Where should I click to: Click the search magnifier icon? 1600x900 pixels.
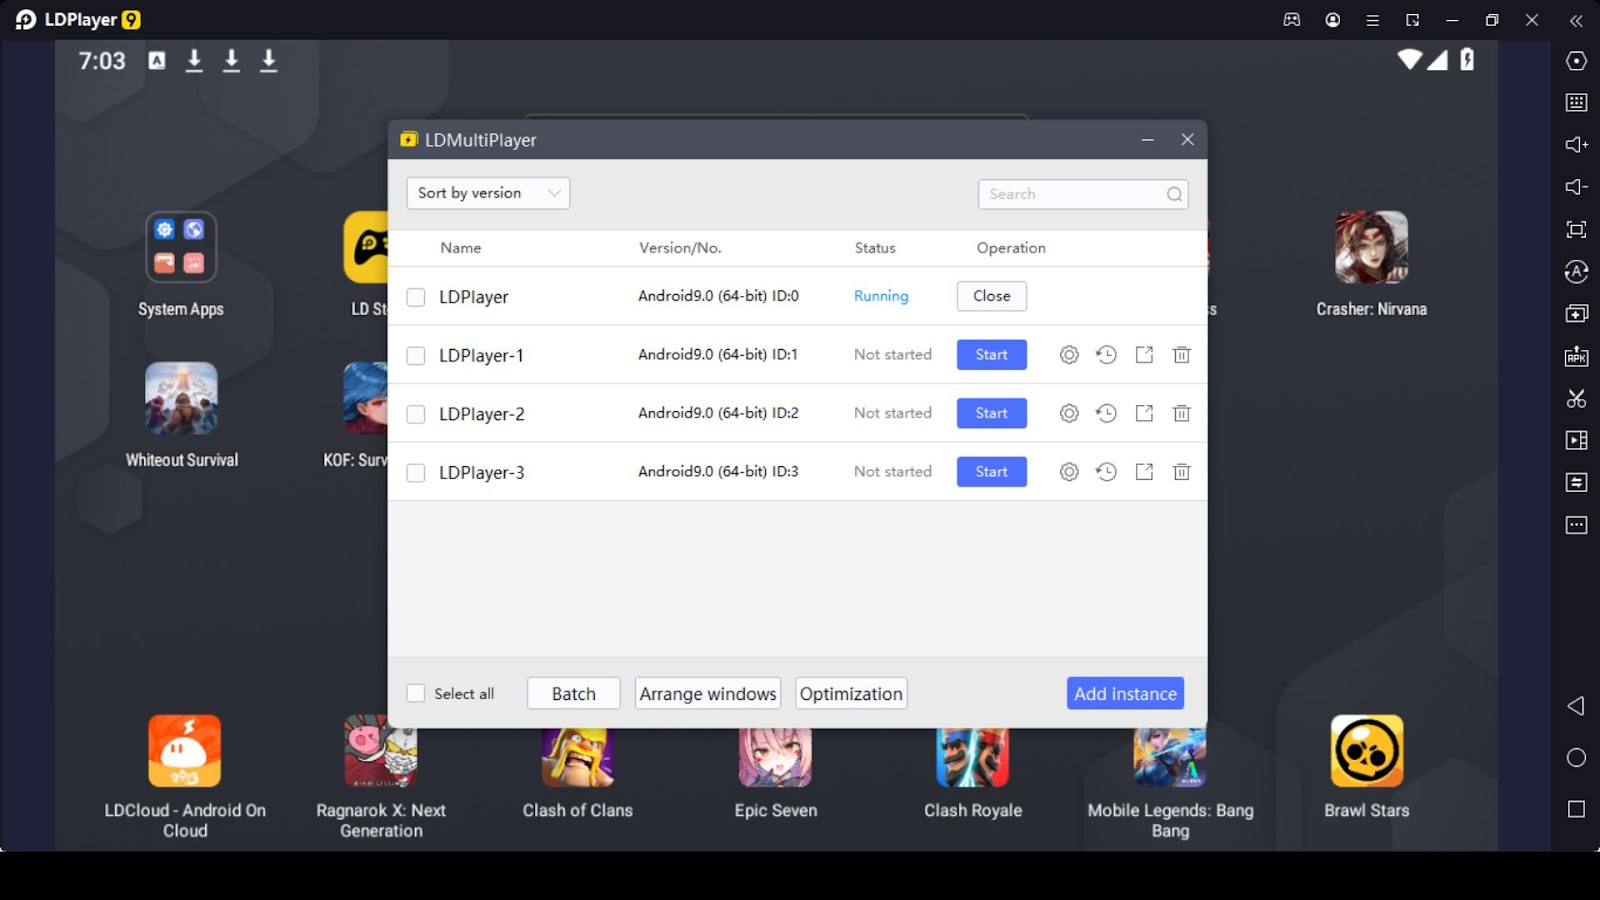coord(1174,194)
